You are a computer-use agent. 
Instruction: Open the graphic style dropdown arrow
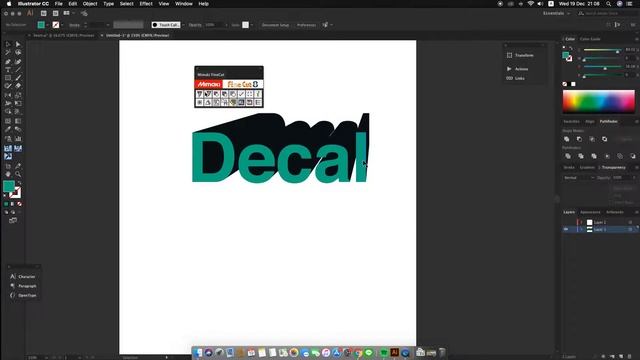(252, 25)
